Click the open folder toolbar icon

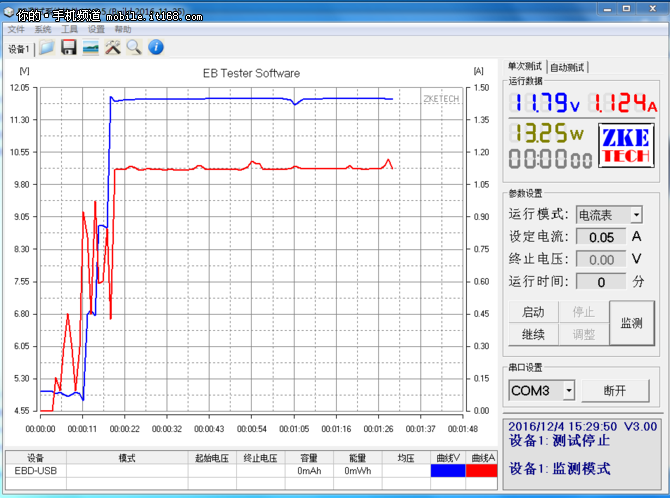[47, 48]
